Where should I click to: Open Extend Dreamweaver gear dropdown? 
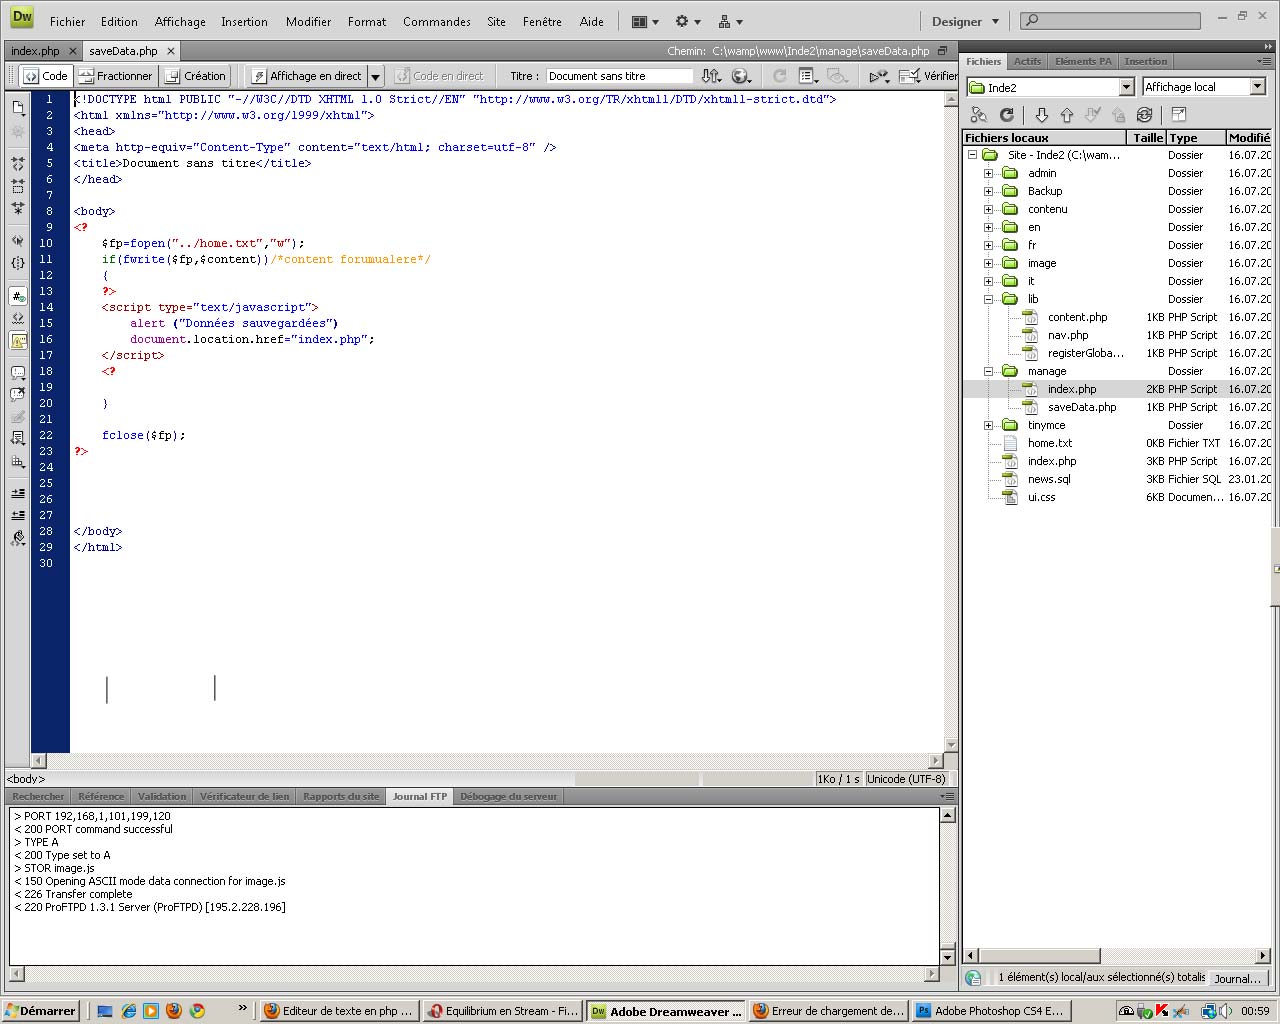(x=688, y=21)
